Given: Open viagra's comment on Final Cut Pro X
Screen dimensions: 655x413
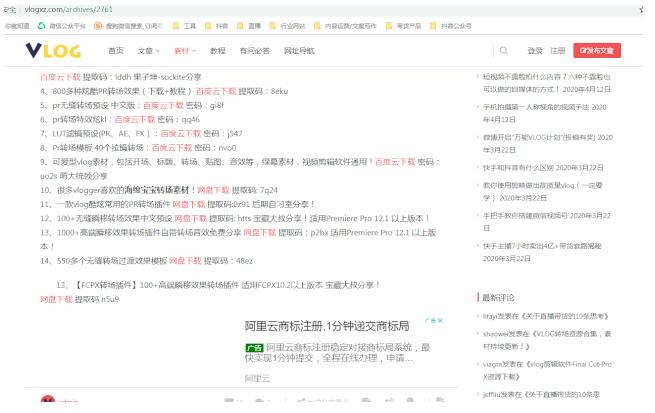Looking at the screenshot, I should pyautogui.click(x=547, y=370).
